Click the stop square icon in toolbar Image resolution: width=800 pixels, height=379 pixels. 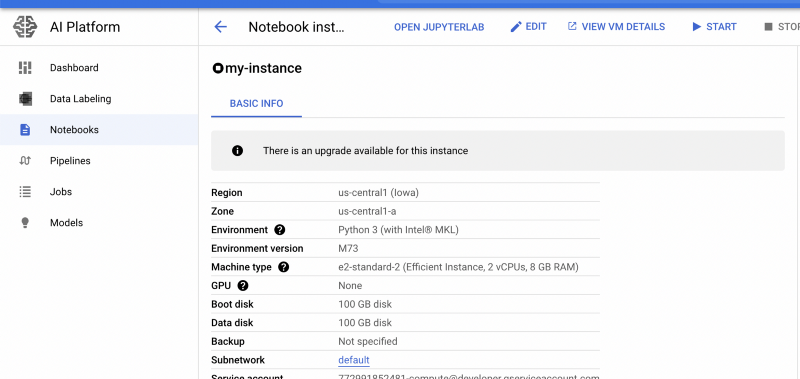[768, 27]
